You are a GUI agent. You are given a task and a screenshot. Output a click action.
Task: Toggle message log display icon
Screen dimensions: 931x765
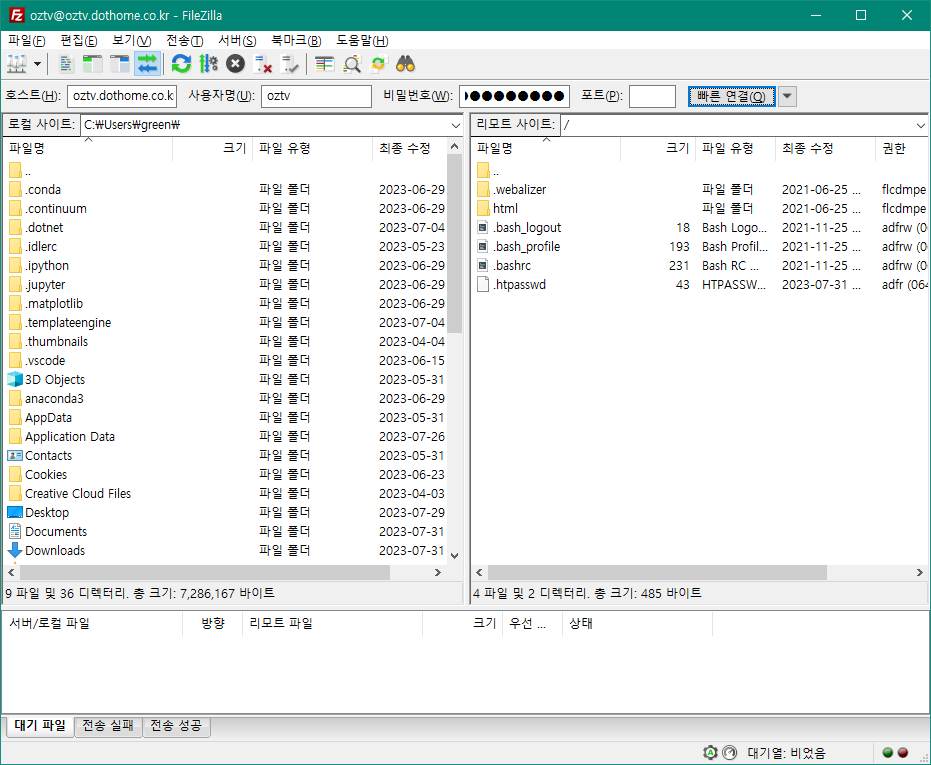66,64
